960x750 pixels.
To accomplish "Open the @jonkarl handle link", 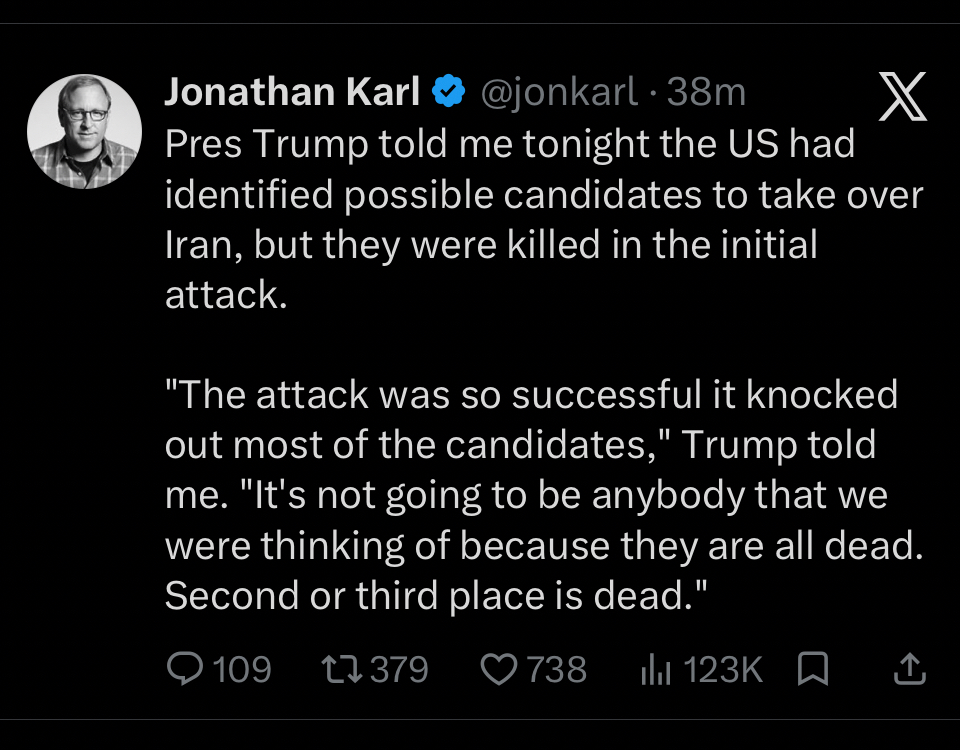I will [559, 92].
